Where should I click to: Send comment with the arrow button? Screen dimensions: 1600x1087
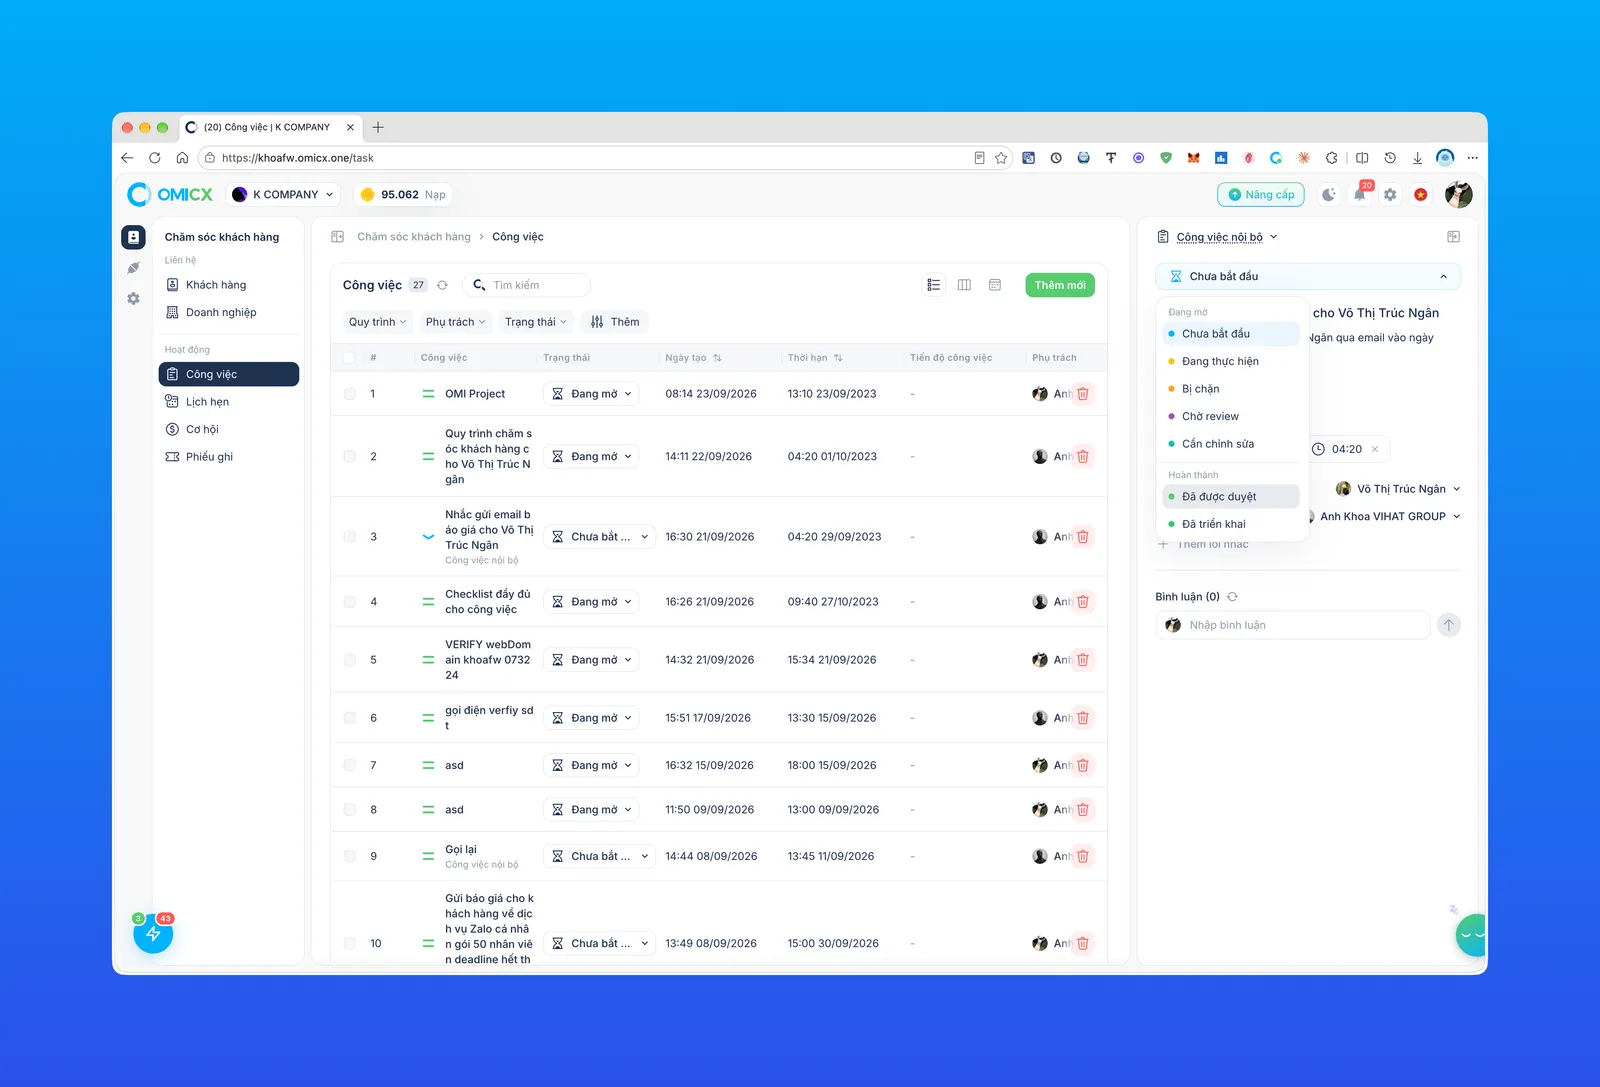click(x=1449, y=625)
